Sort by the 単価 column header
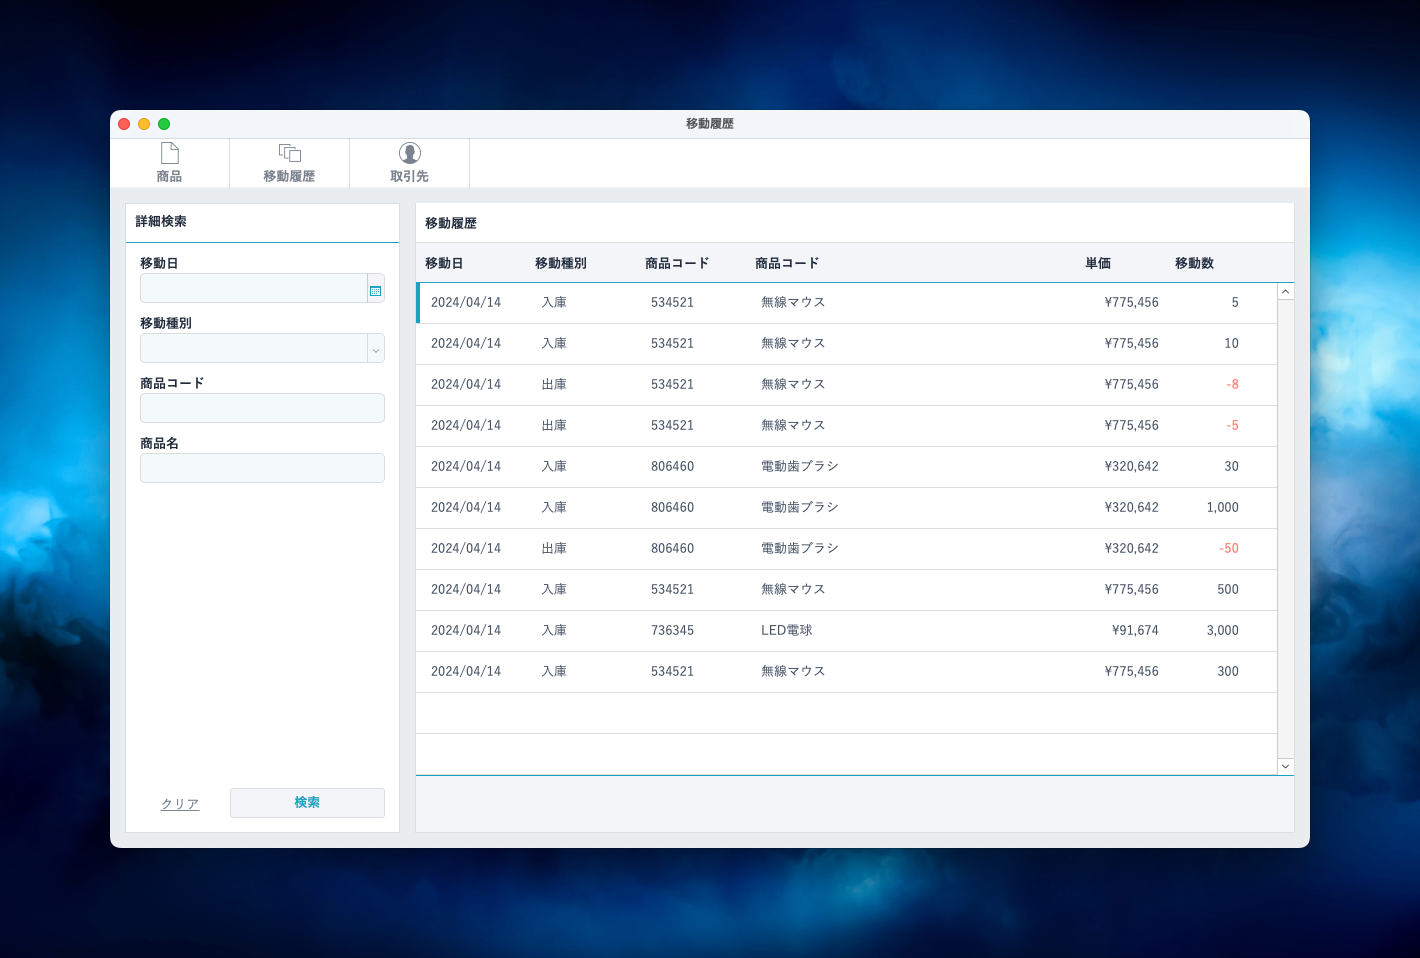 [x=1098, y=262]
